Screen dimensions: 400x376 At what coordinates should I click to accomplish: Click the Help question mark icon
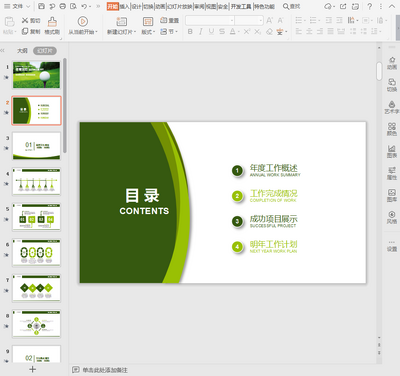(x=370, y=6)
